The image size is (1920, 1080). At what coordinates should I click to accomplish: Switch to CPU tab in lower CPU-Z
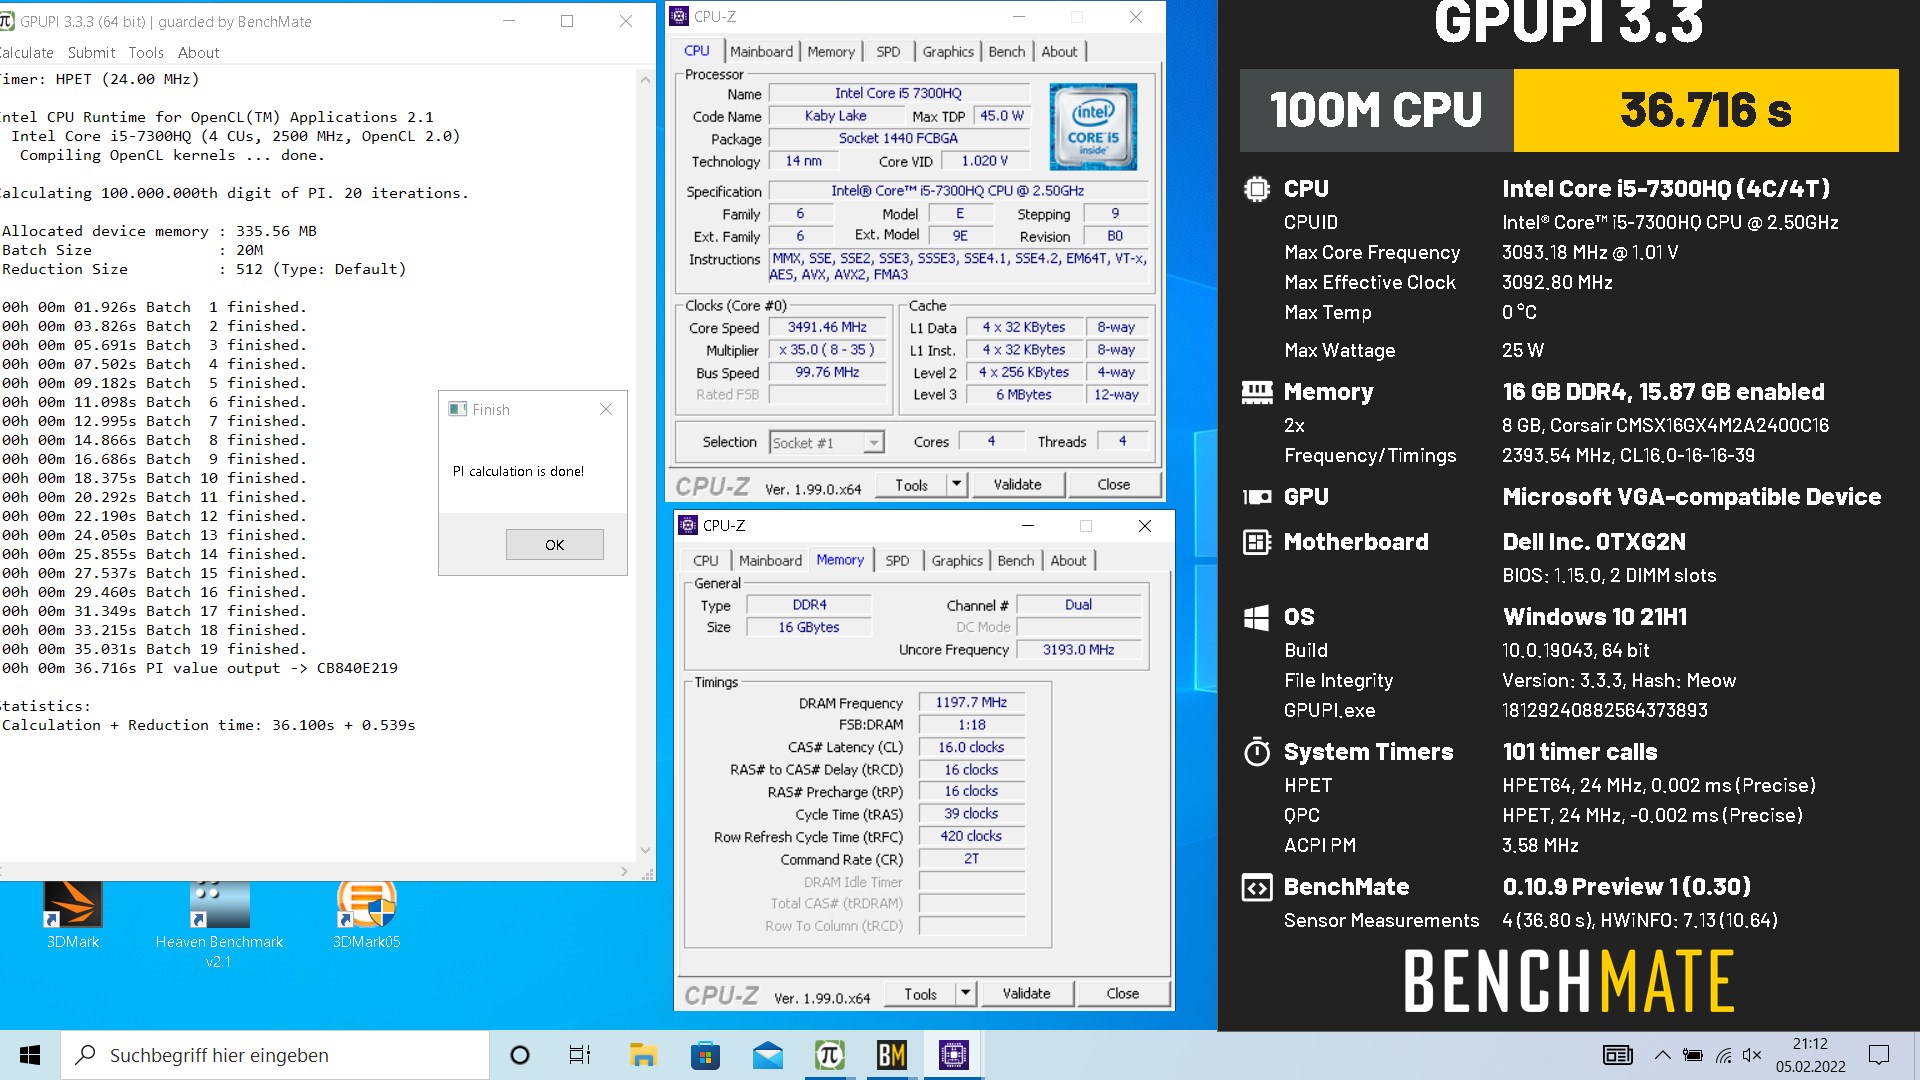tap(706, 560)
